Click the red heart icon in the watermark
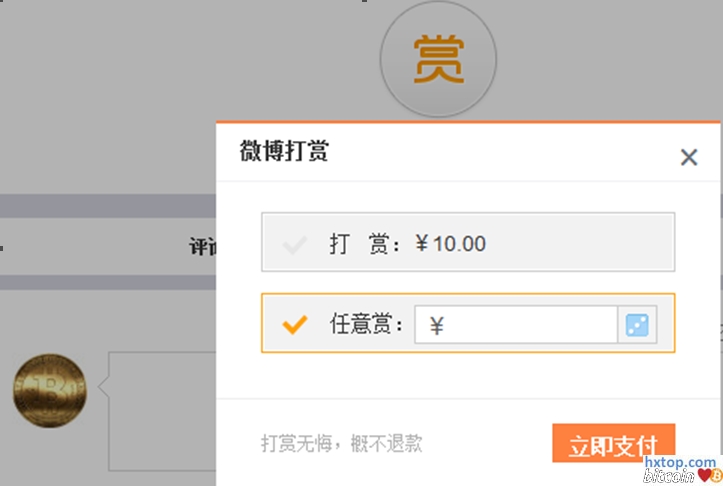 (x=704, y=475)
